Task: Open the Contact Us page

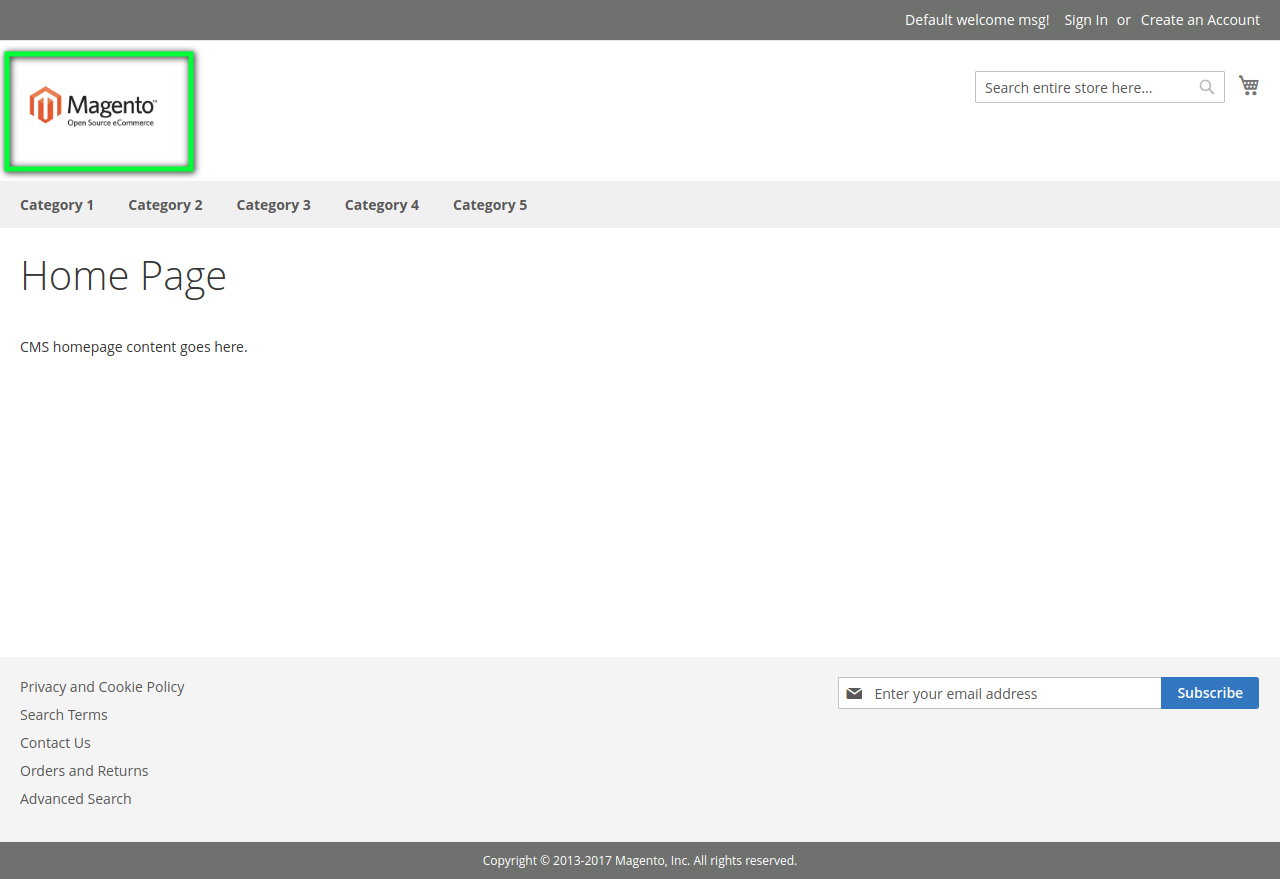Action: (x=55, y=742)
